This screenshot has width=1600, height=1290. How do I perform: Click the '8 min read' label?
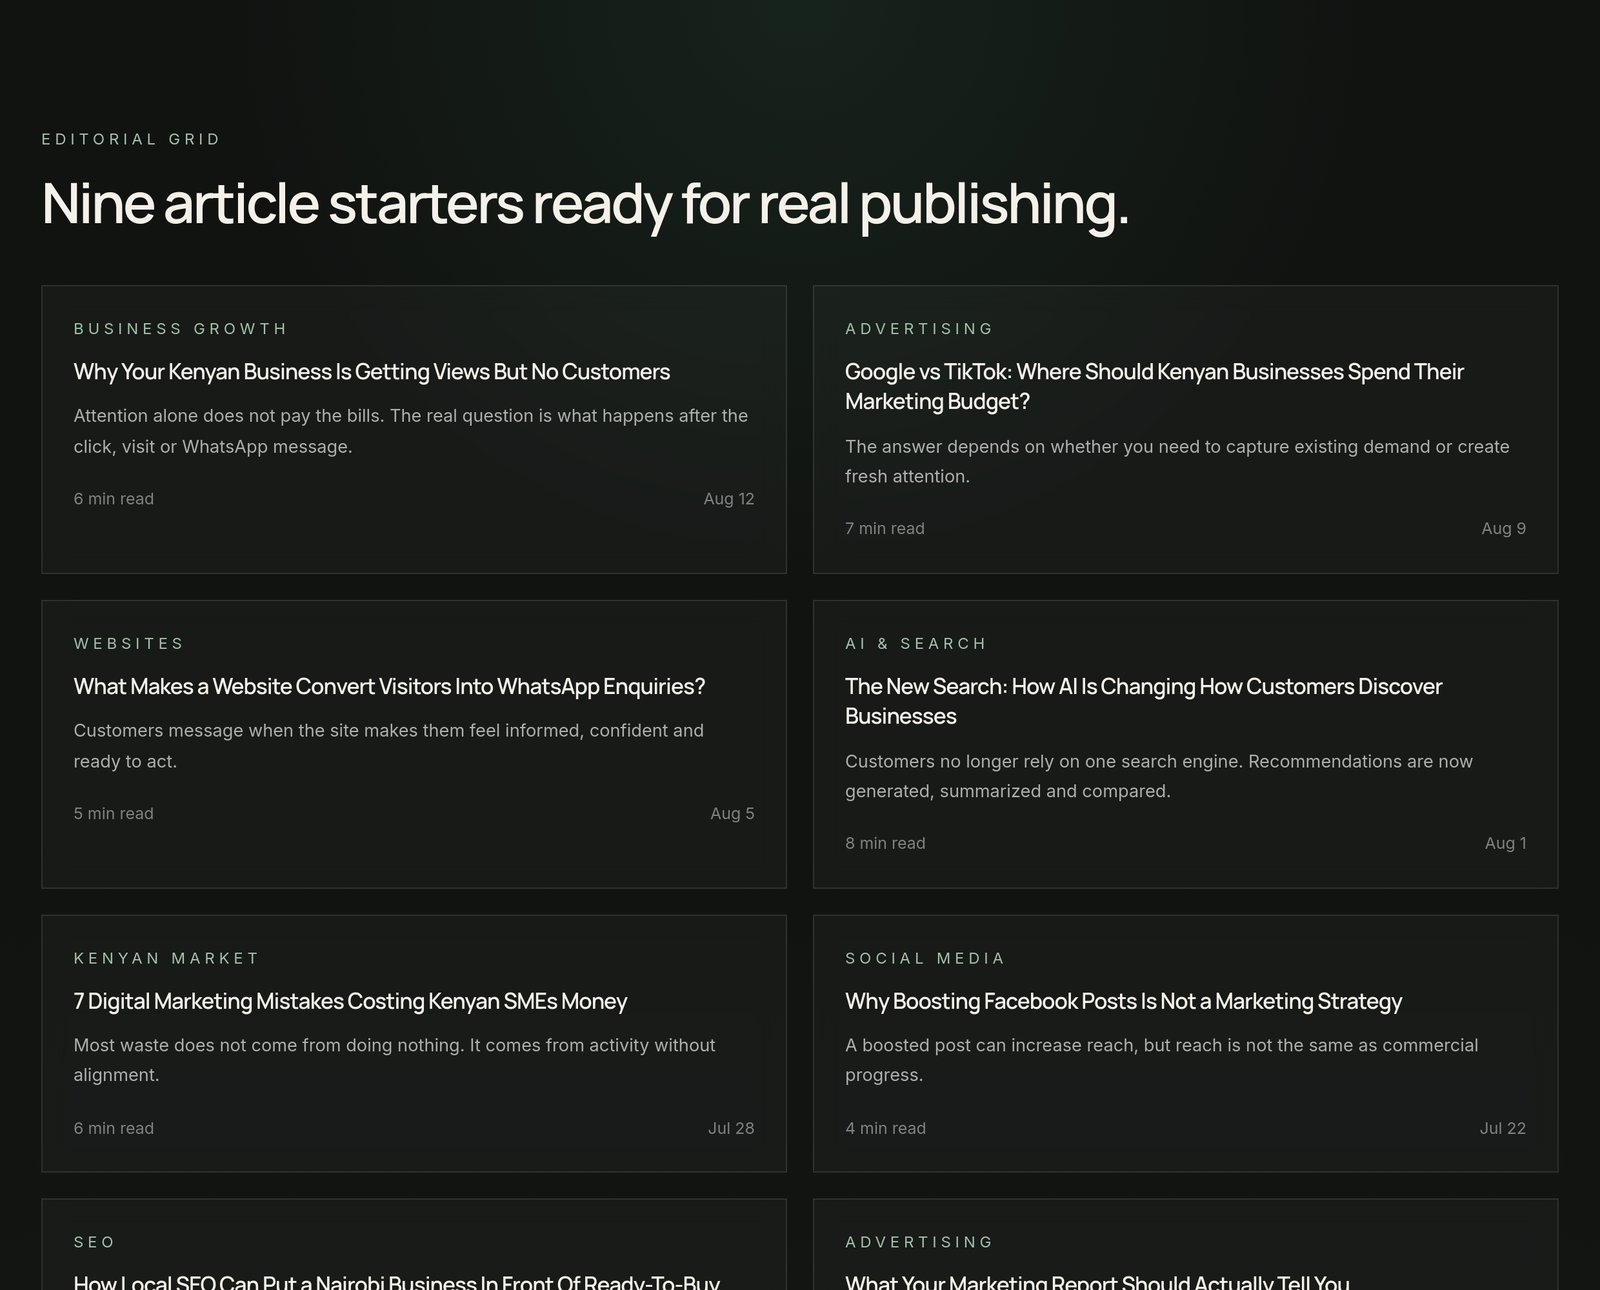point(885,844)
